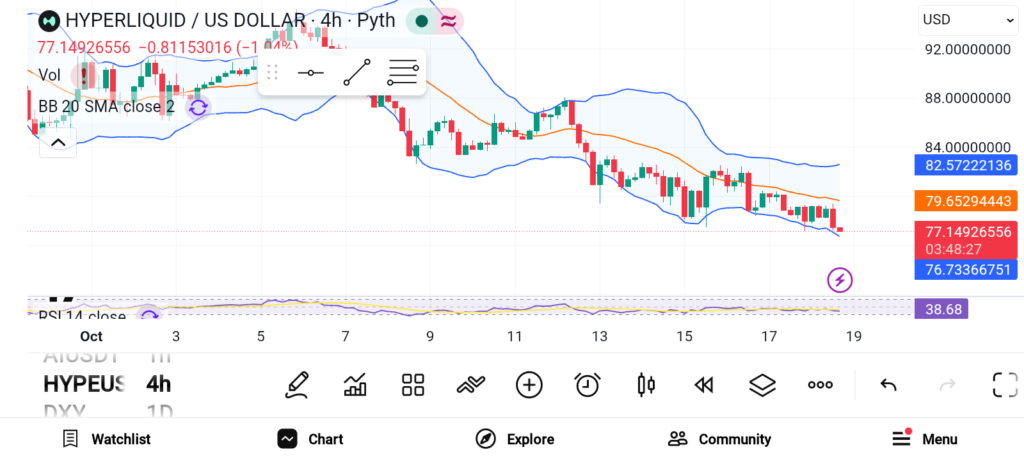Start bar replay with the rewind icon
Viewport: 1024px width, 461px height.
tap(703, 385)
